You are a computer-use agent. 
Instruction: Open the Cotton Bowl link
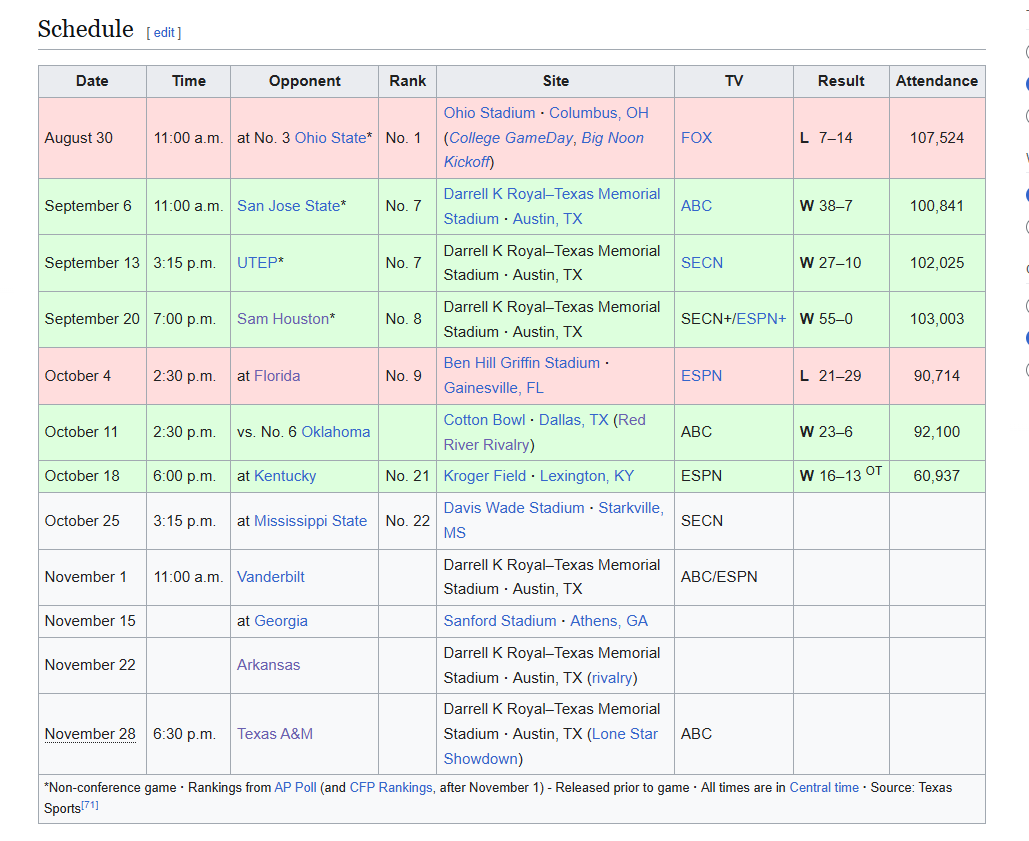484,420
